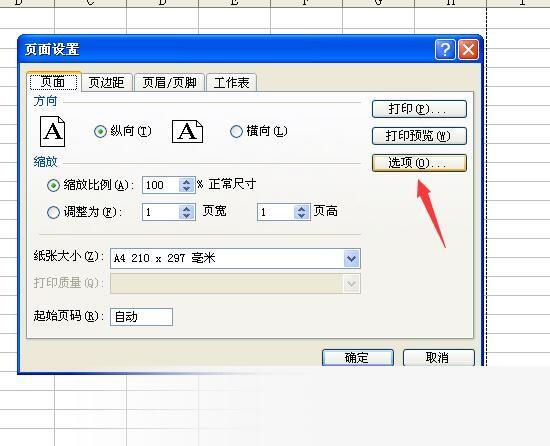The height and width of the screenshot is (446, 550).
Task: Open the help question mark button
Action: (445, 50)
